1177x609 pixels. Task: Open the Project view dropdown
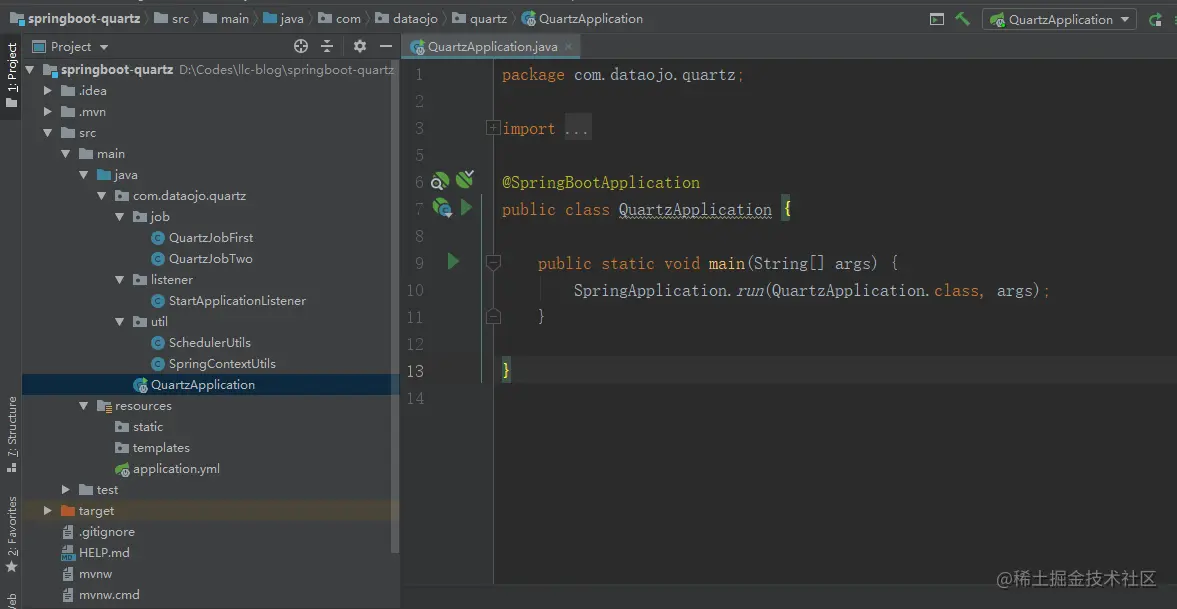104,47
